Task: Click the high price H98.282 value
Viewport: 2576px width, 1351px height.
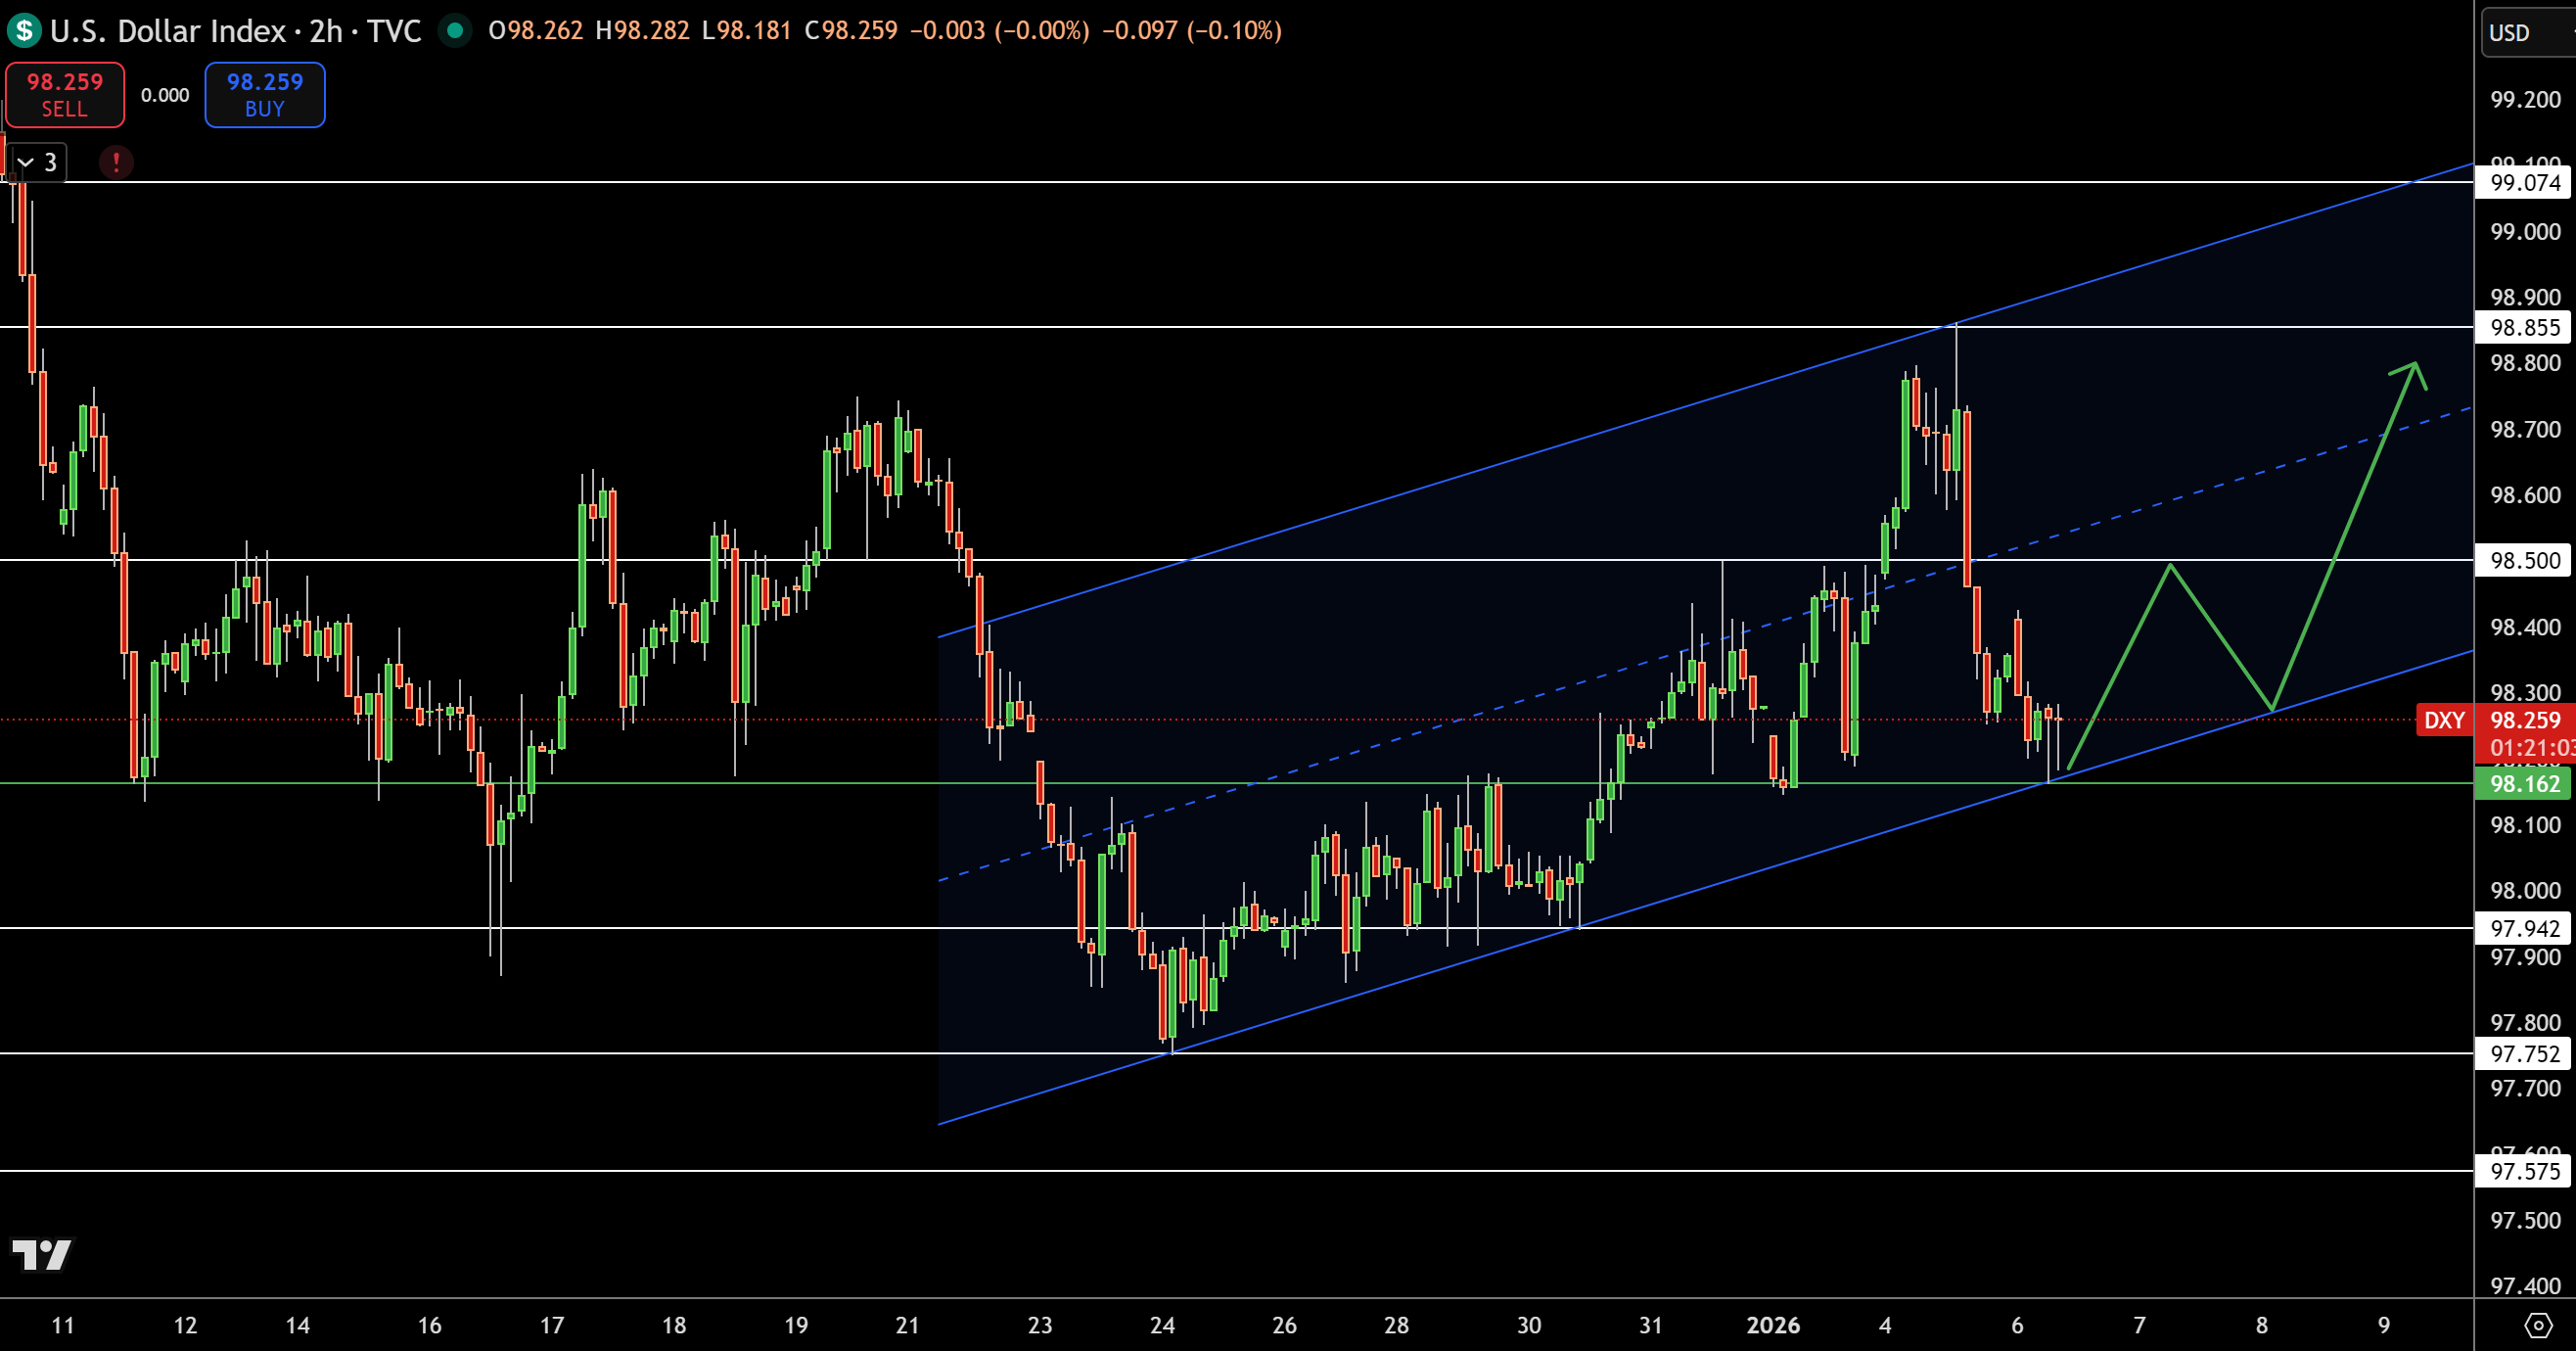Action: pyautogui.click(x=642, y=31)
